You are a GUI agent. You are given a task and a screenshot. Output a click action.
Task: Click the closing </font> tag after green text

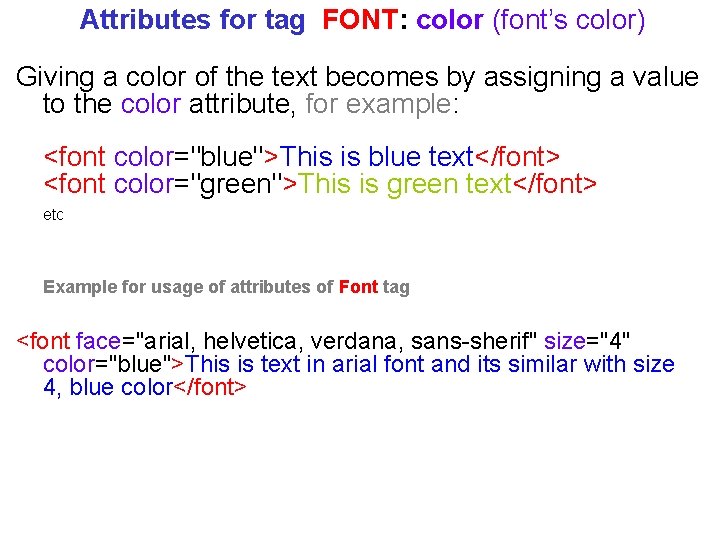point(554,185)
